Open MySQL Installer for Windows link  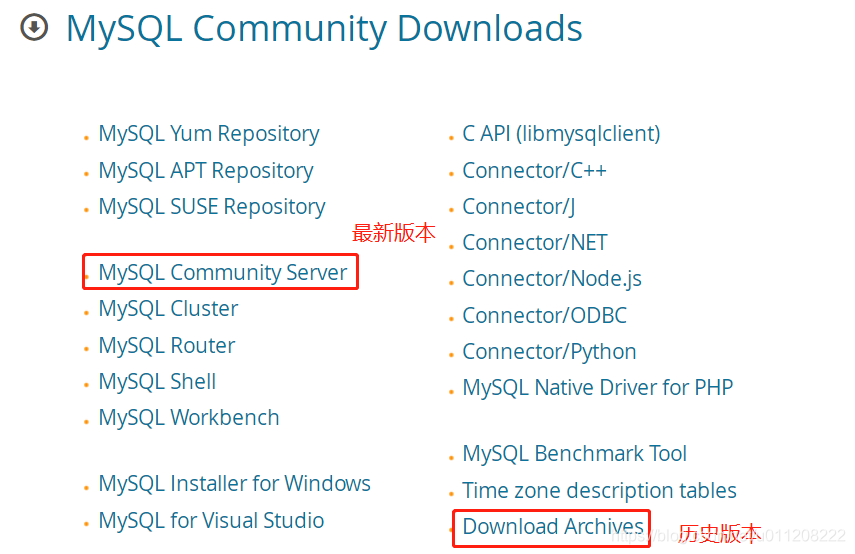234,484
